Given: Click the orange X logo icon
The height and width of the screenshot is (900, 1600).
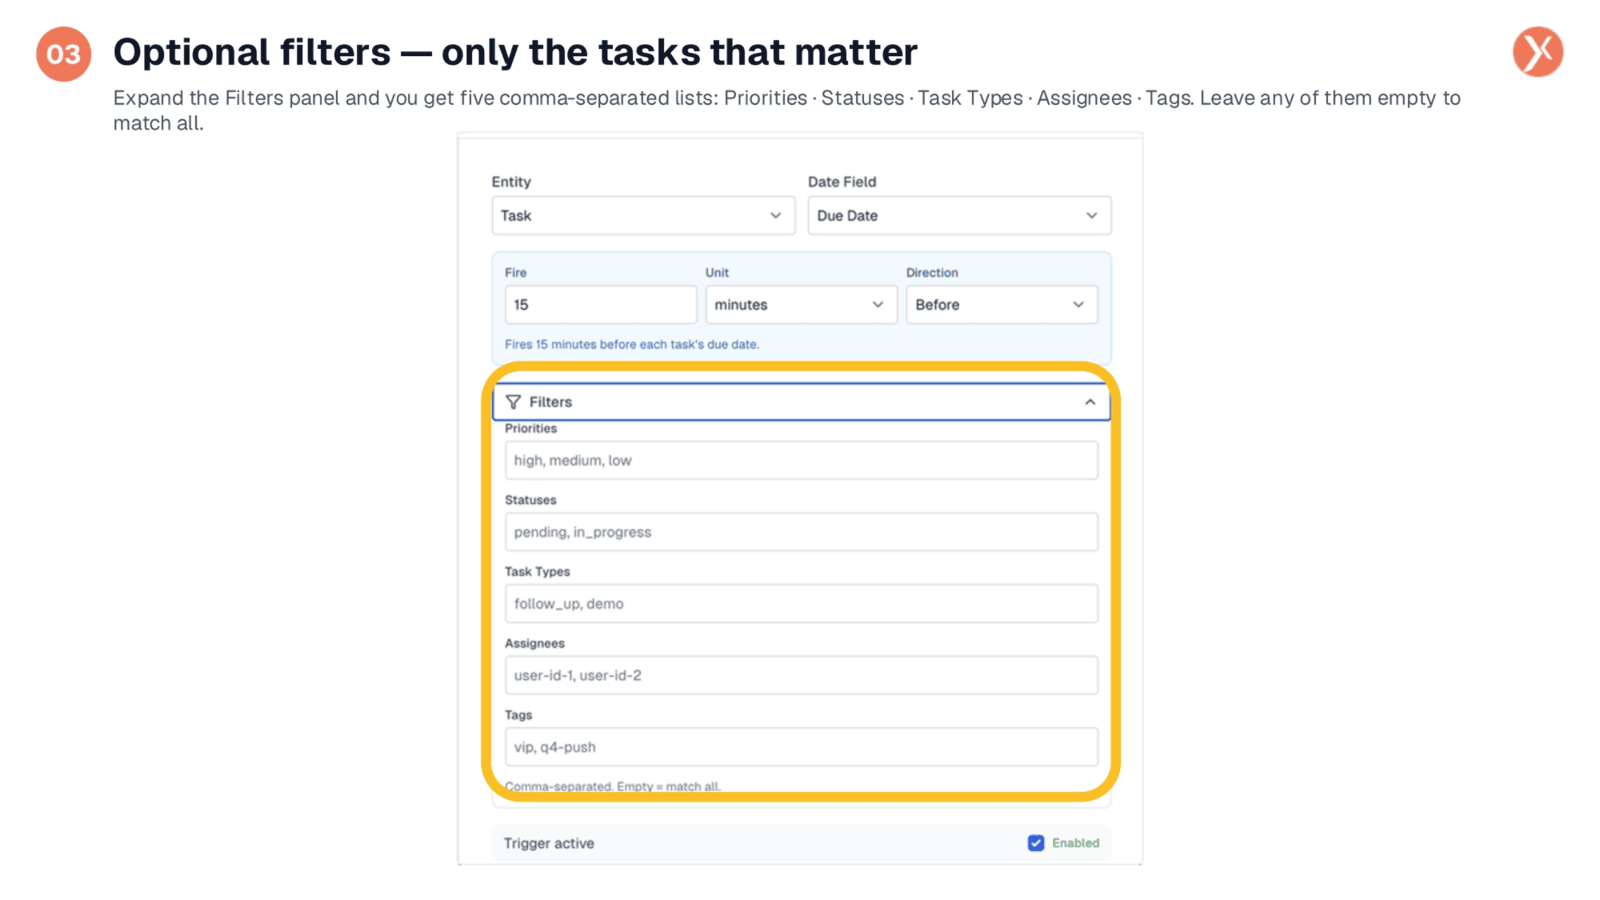Looking at the screenshot, I should [1538, 52].
